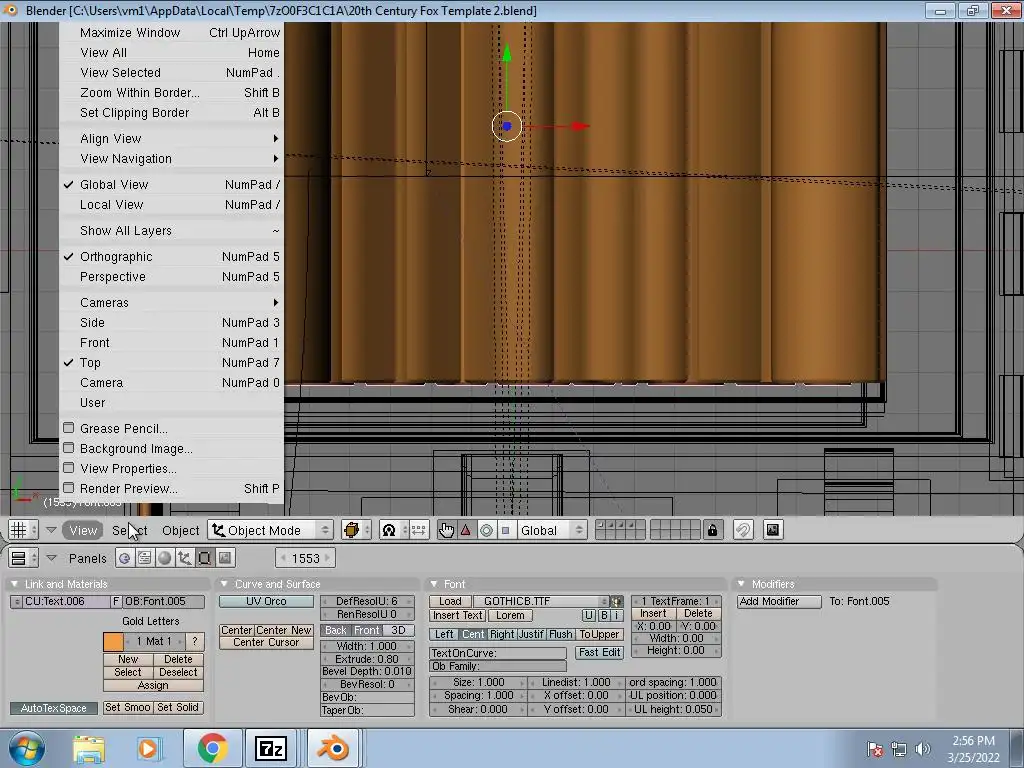
Task: Select the translate manipulator triangle icon
Action: [466, 530]
